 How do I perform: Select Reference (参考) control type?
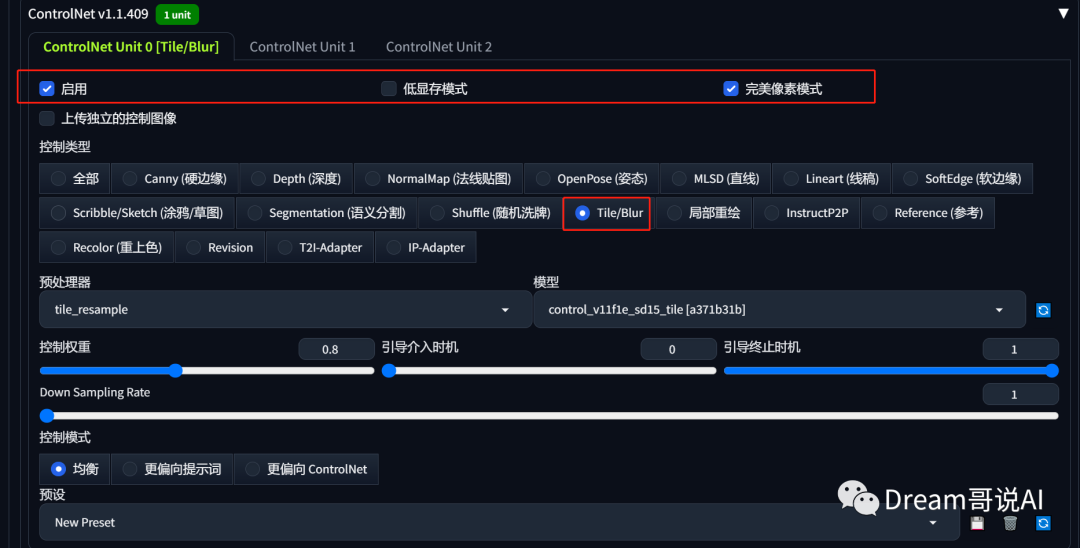[928, 213]
